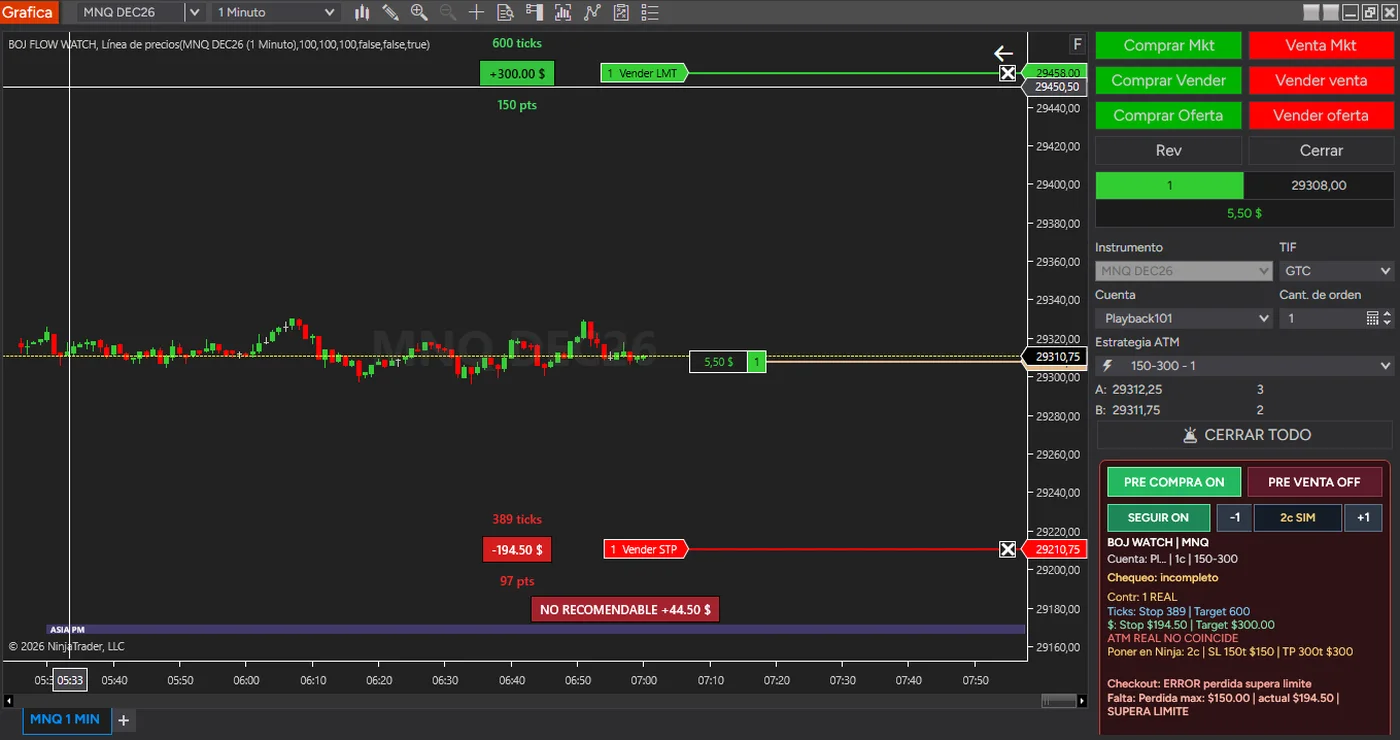Toggle SEGUIR ON
This screenshot has width=1400, height=740.
(1158, 517)
